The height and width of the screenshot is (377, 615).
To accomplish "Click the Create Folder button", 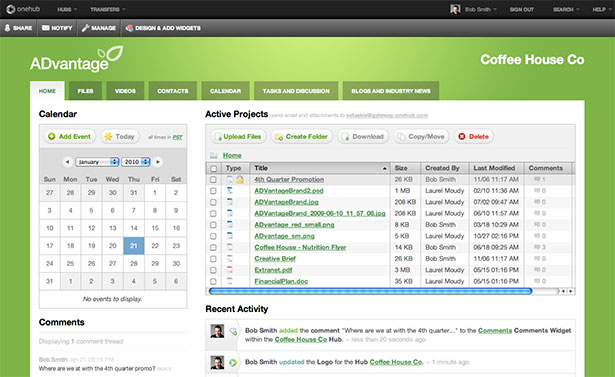I will click(302, 137).
